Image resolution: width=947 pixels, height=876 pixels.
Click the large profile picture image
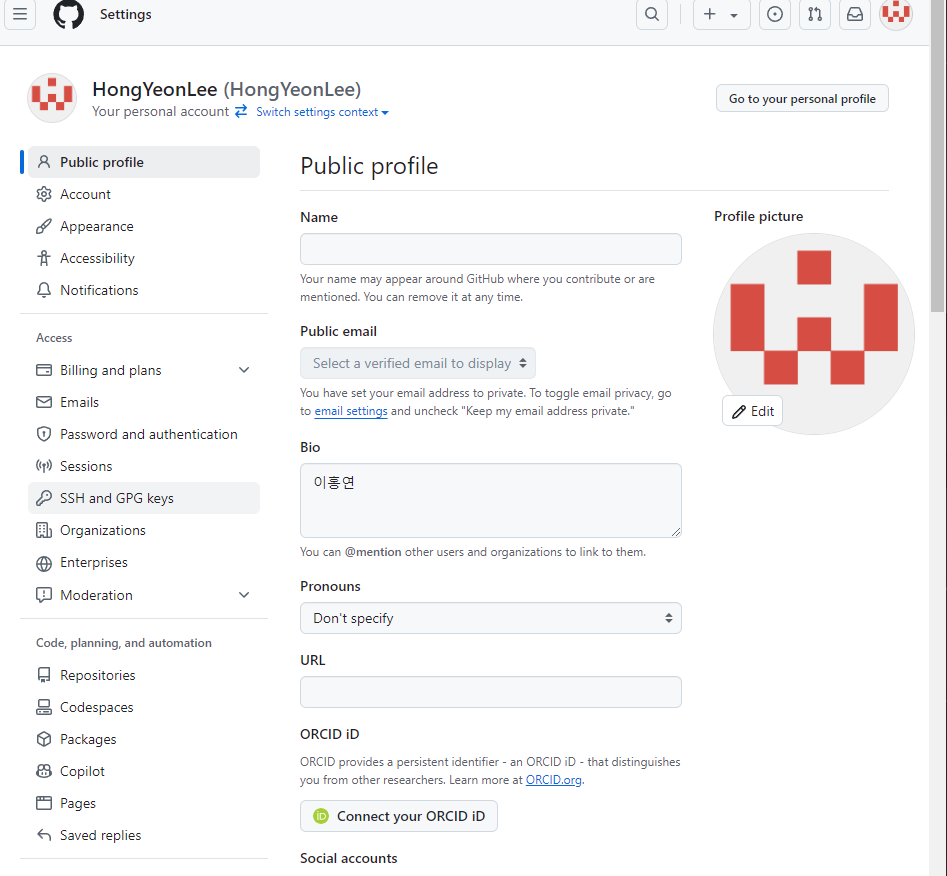tap(814, 333)
